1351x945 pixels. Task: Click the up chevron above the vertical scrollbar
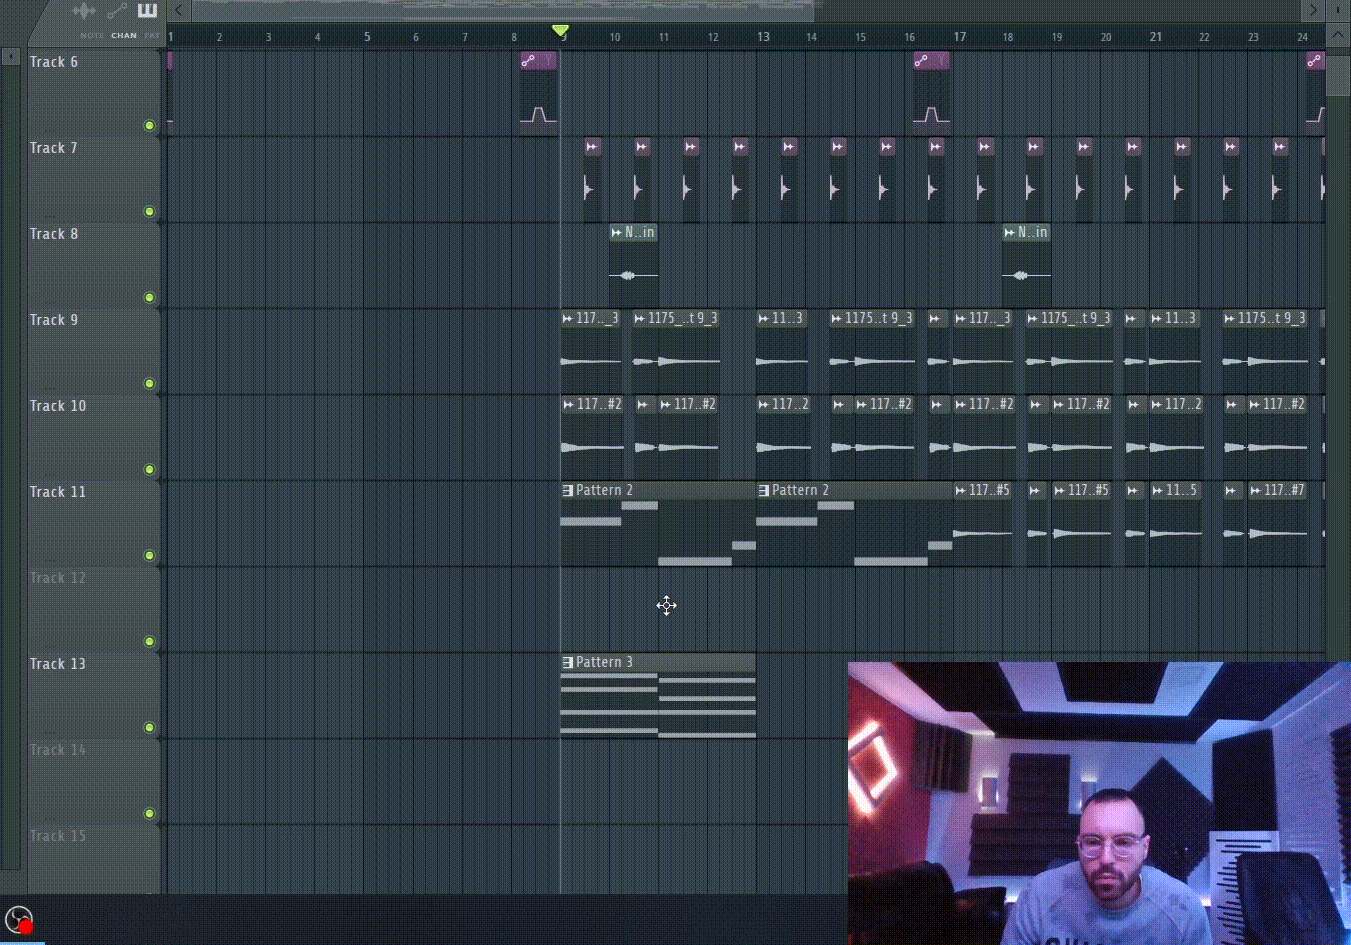pos(1338,35)
